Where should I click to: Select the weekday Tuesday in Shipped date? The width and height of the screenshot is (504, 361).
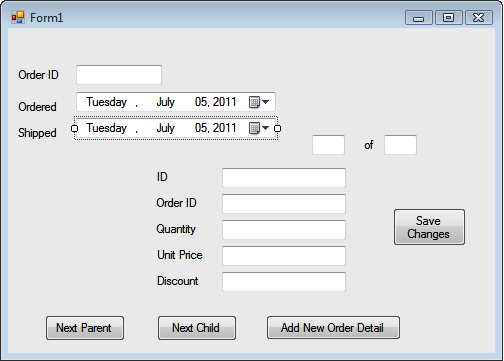tap(106, 128)
